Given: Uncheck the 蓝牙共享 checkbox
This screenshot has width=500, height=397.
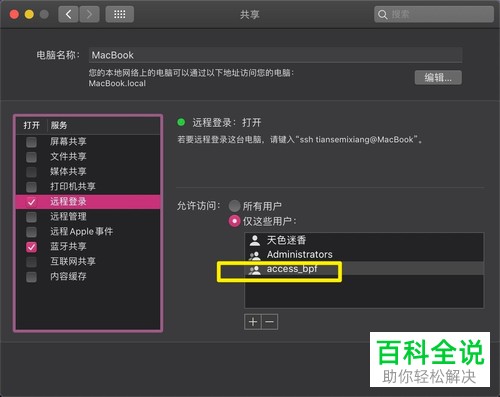Looking at the screenshot, I should (31, 247).
